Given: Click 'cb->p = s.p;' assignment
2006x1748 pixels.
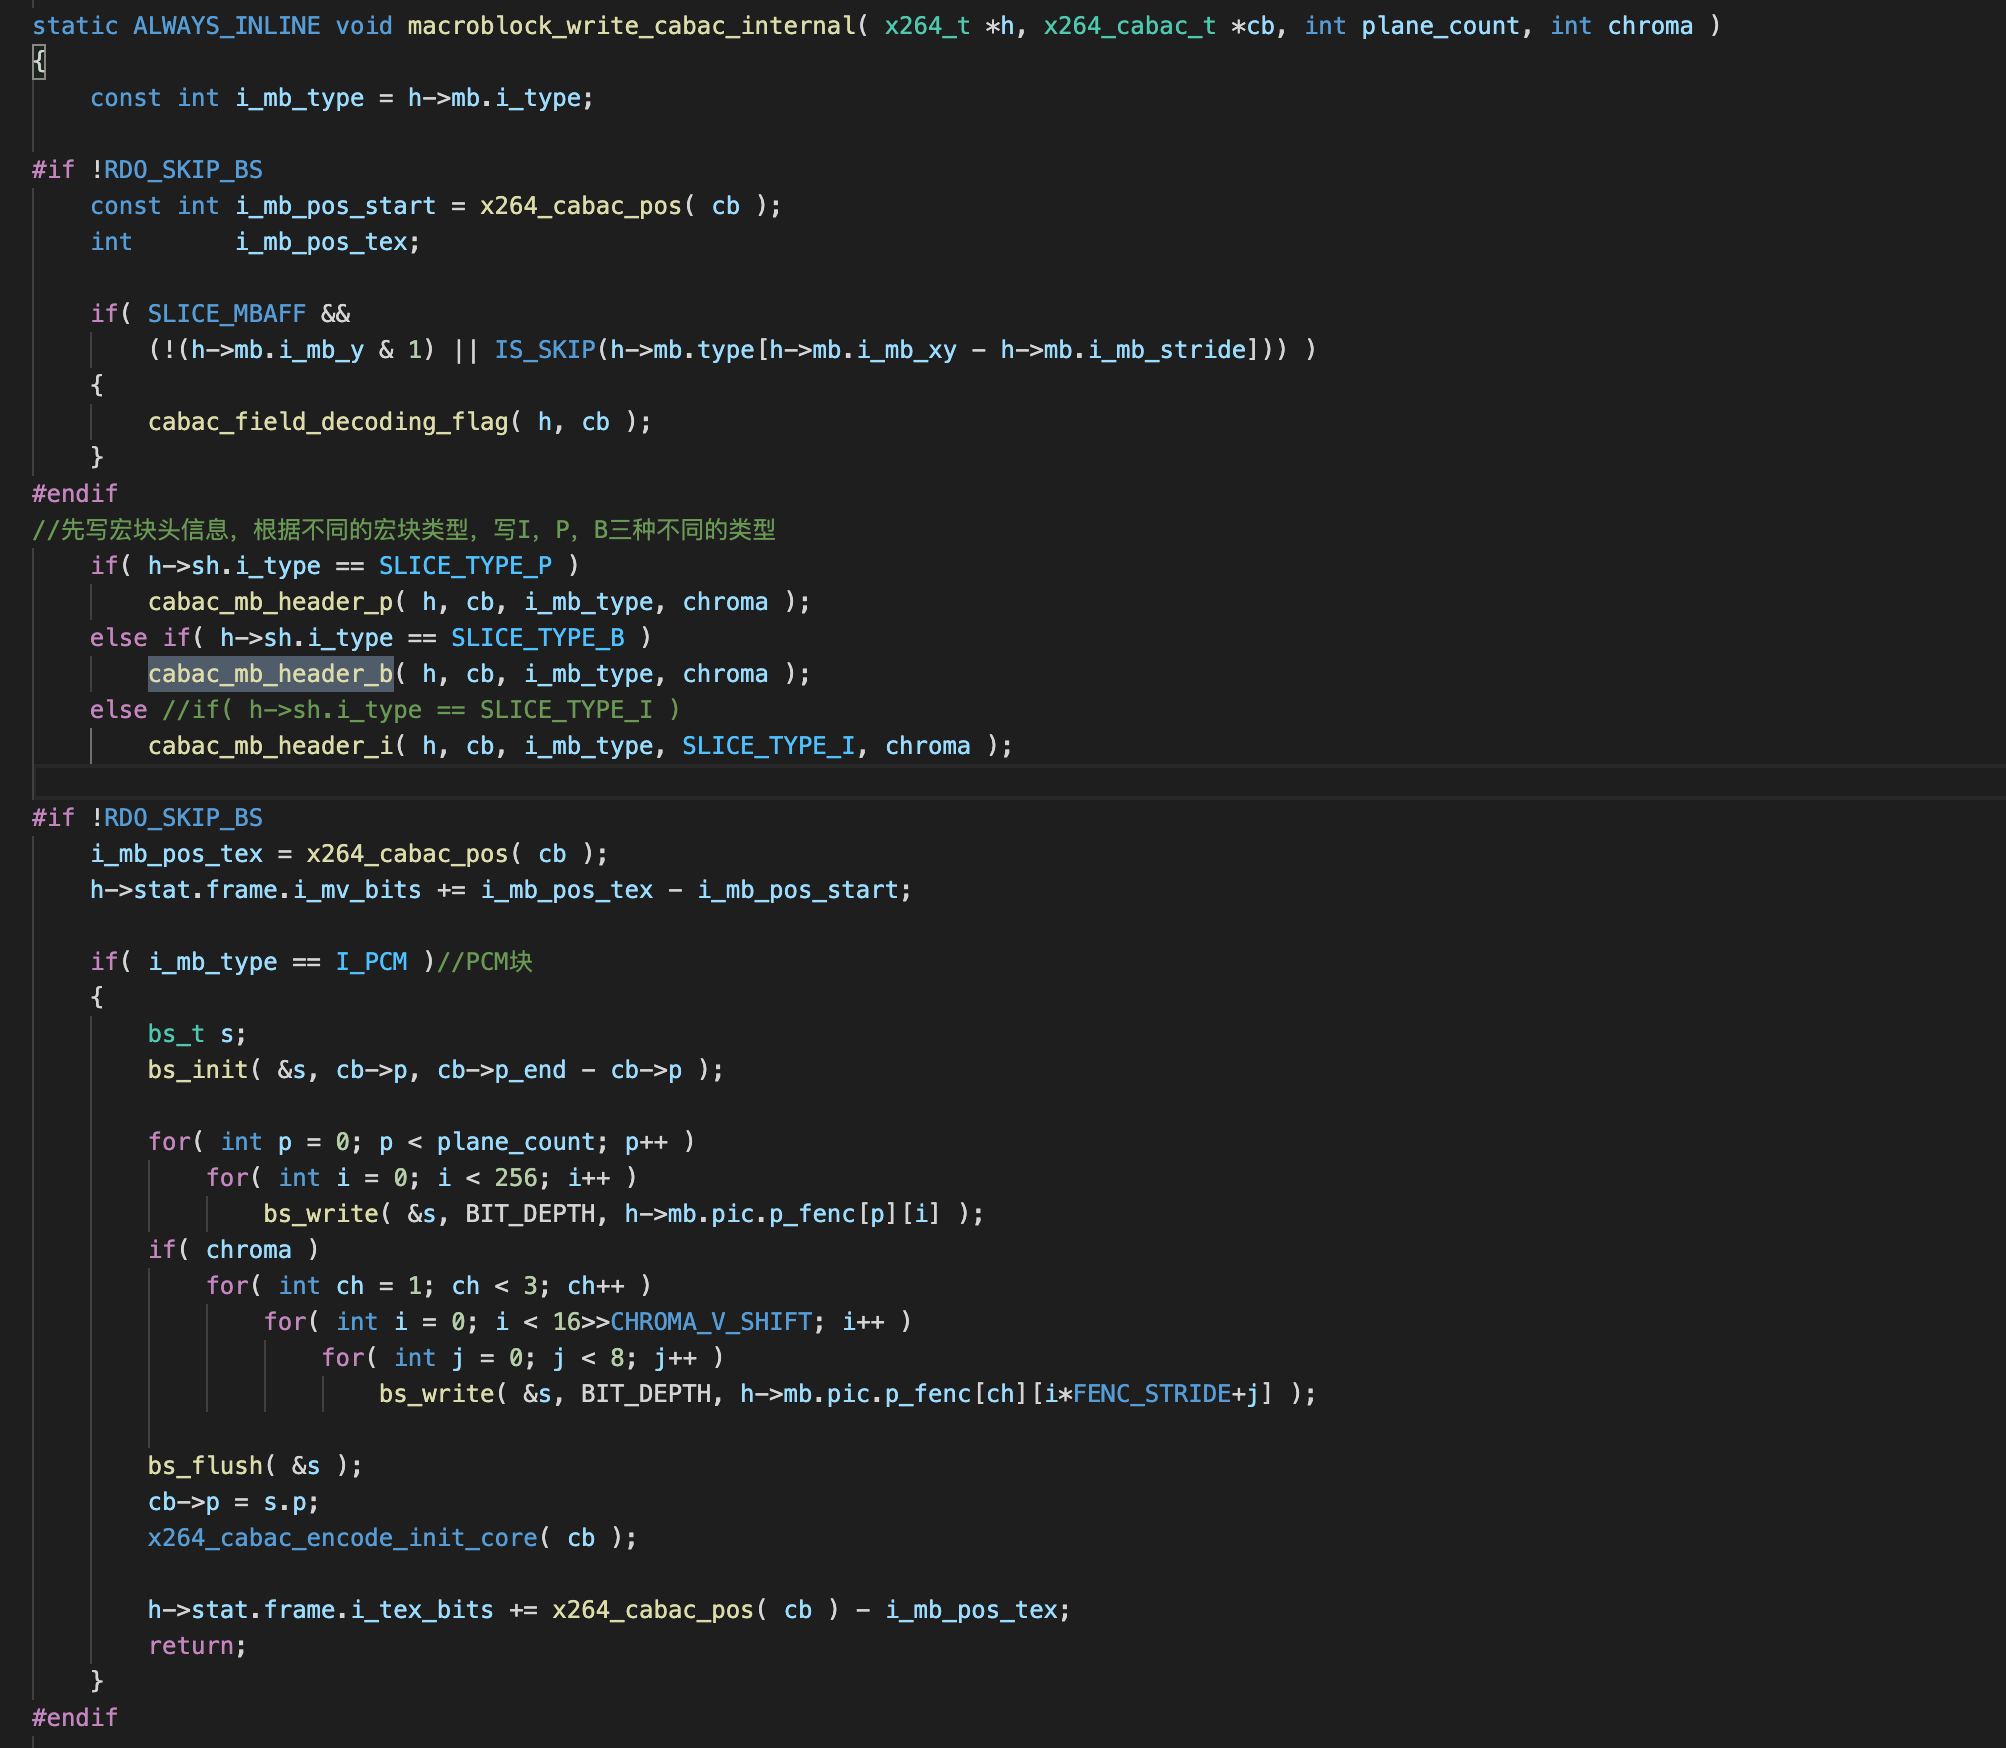Looking at the screenshot, I should [x=233, y=1502].
